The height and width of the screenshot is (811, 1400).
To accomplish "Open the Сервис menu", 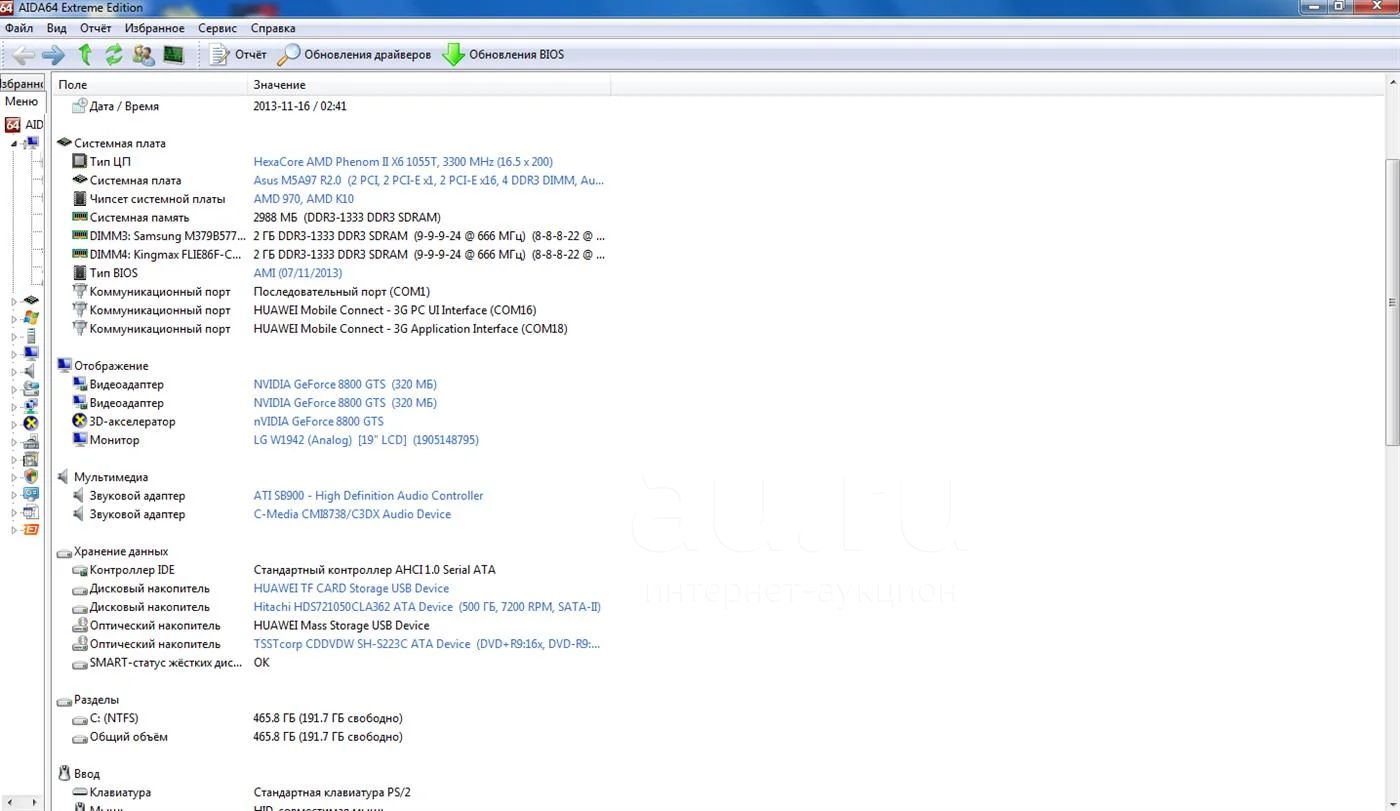I will click(217, 28).
